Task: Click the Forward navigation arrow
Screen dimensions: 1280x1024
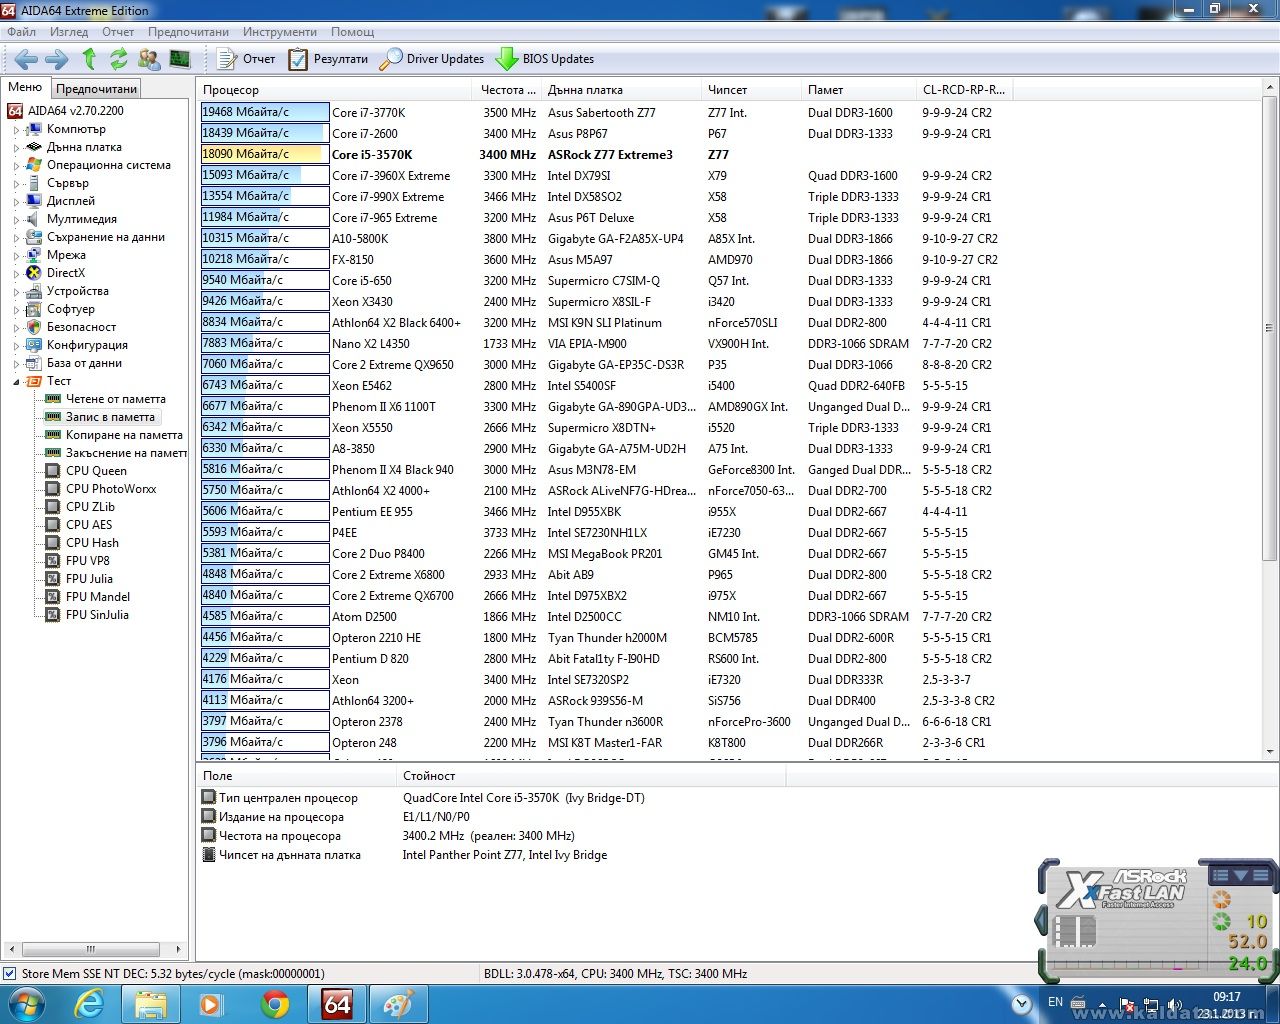Action: tap(57, 59)
